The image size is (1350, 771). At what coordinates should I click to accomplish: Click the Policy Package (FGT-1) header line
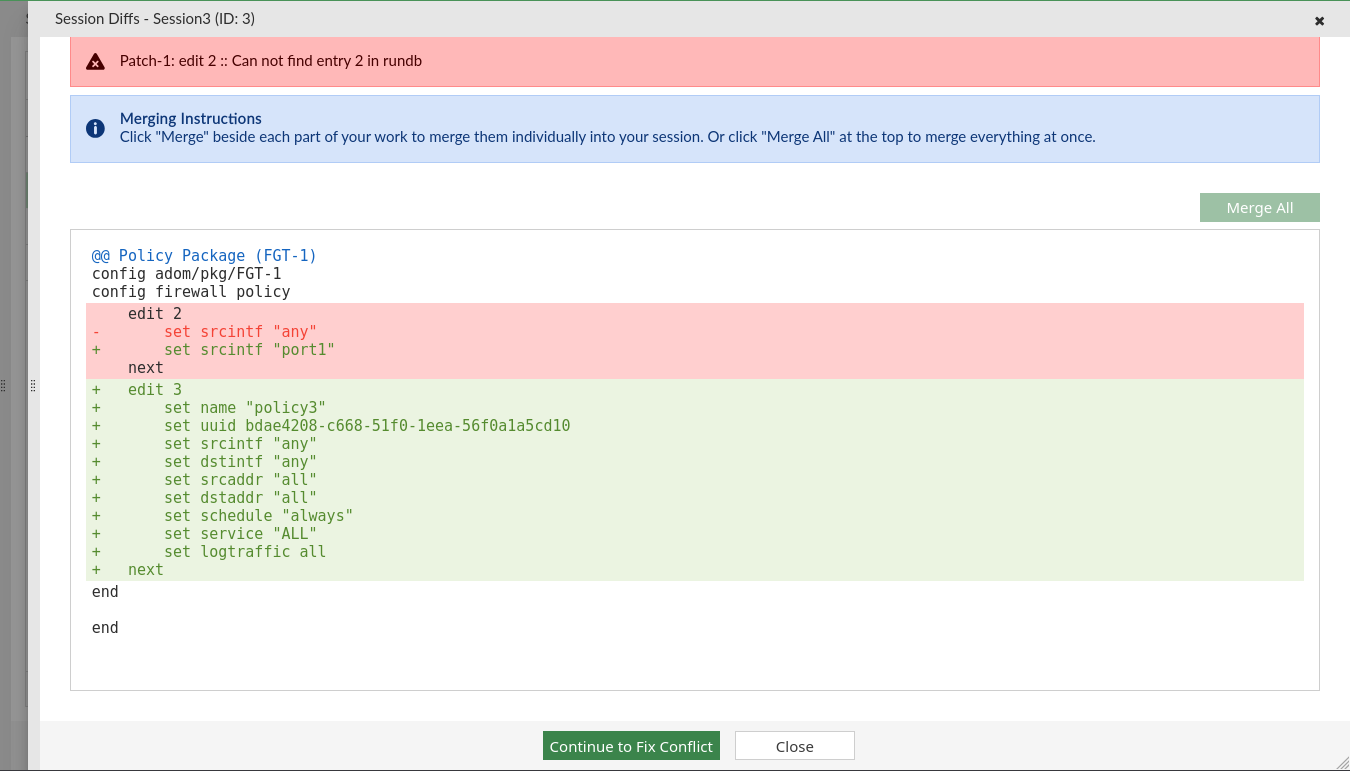point(204,256)
